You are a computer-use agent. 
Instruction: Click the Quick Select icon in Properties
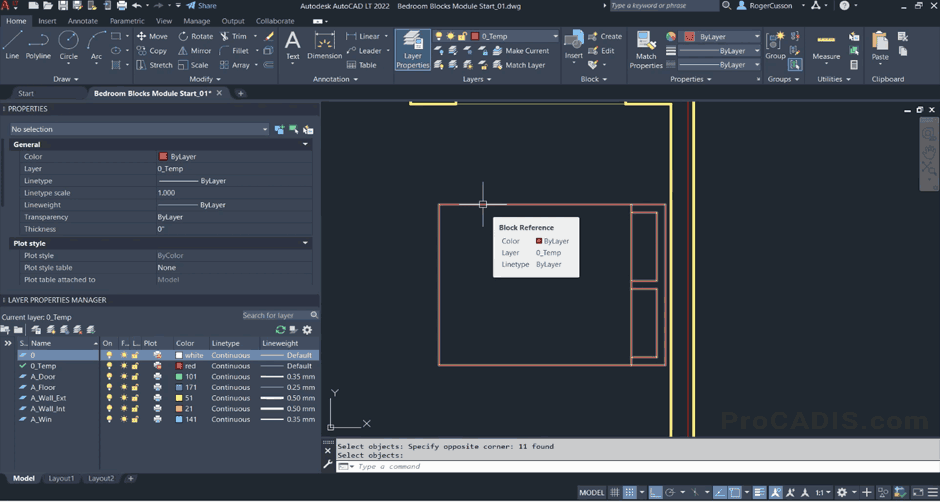[x=308, y=130]
